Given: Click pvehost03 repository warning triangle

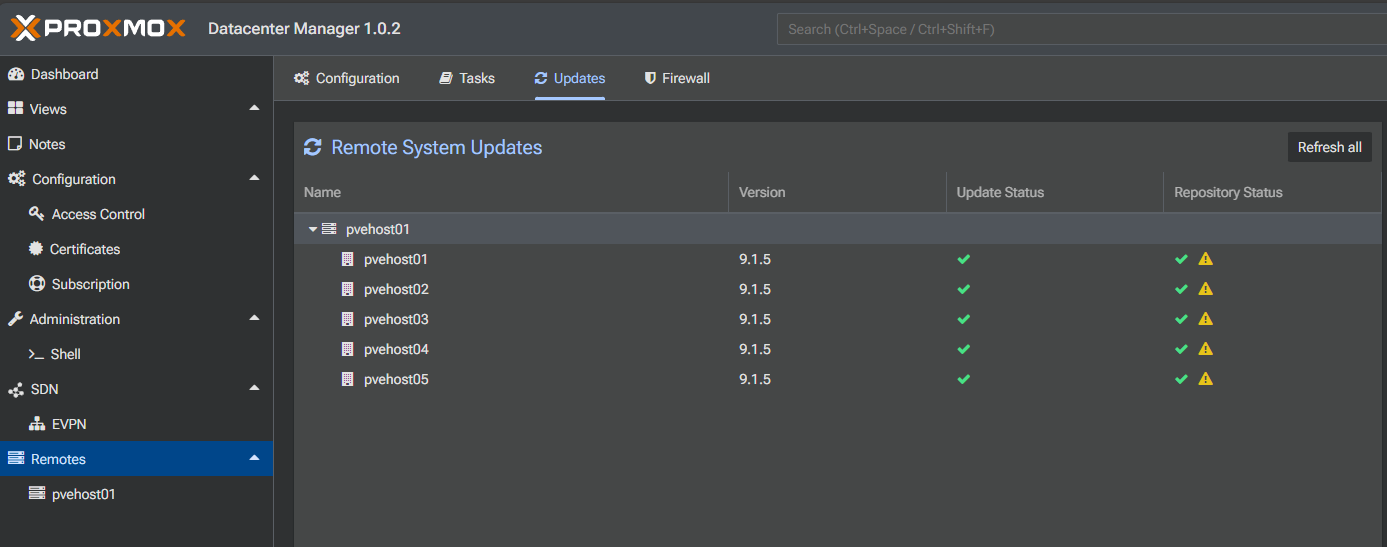Looking at the screenshot, I should 1206,319.
